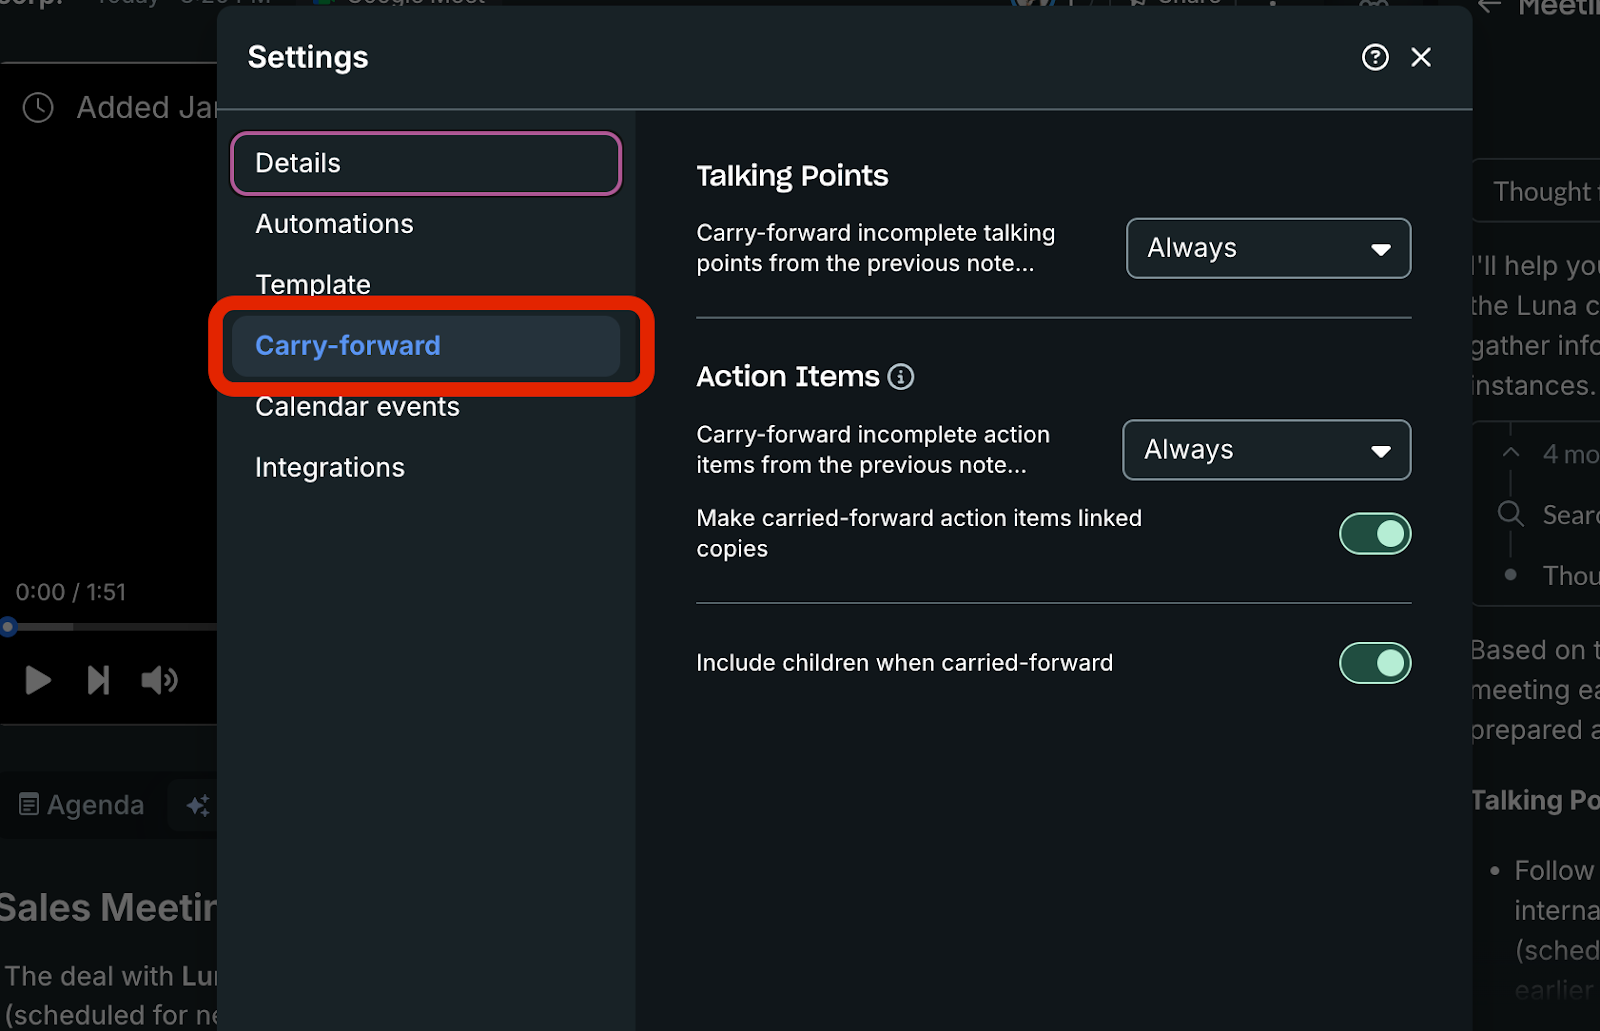Toggle linked copies for carried-forward action items
The image size is (1600, 1031).
point(1375,534)
